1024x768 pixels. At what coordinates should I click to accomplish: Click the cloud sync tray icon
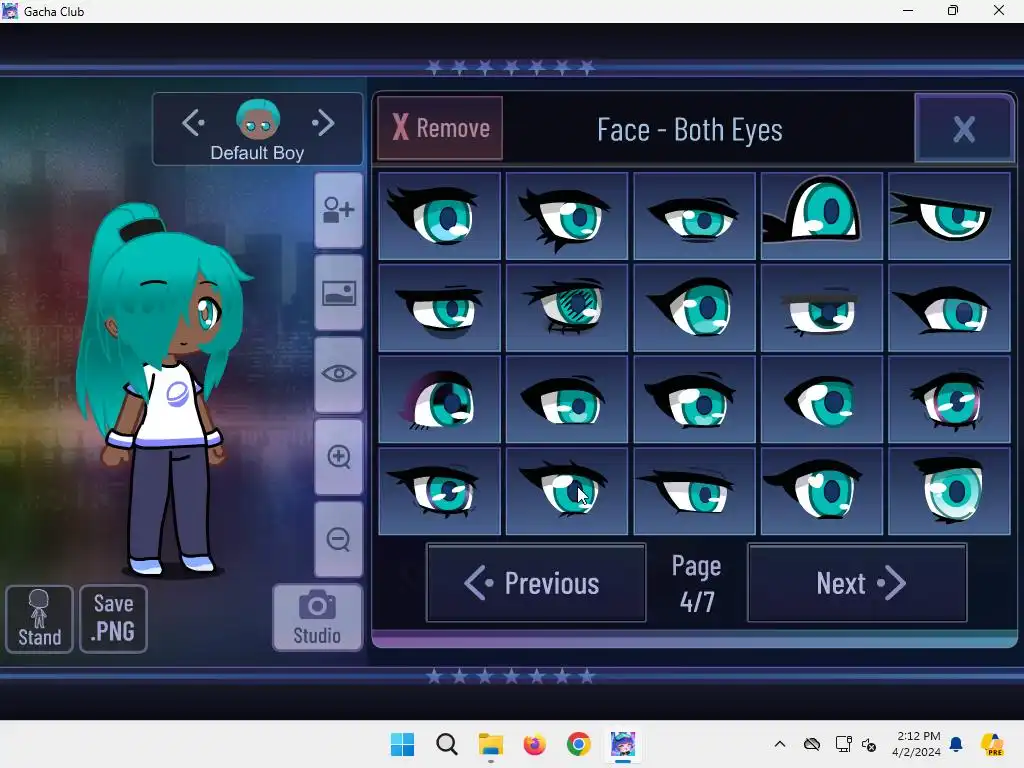click(x=812, y=744)
